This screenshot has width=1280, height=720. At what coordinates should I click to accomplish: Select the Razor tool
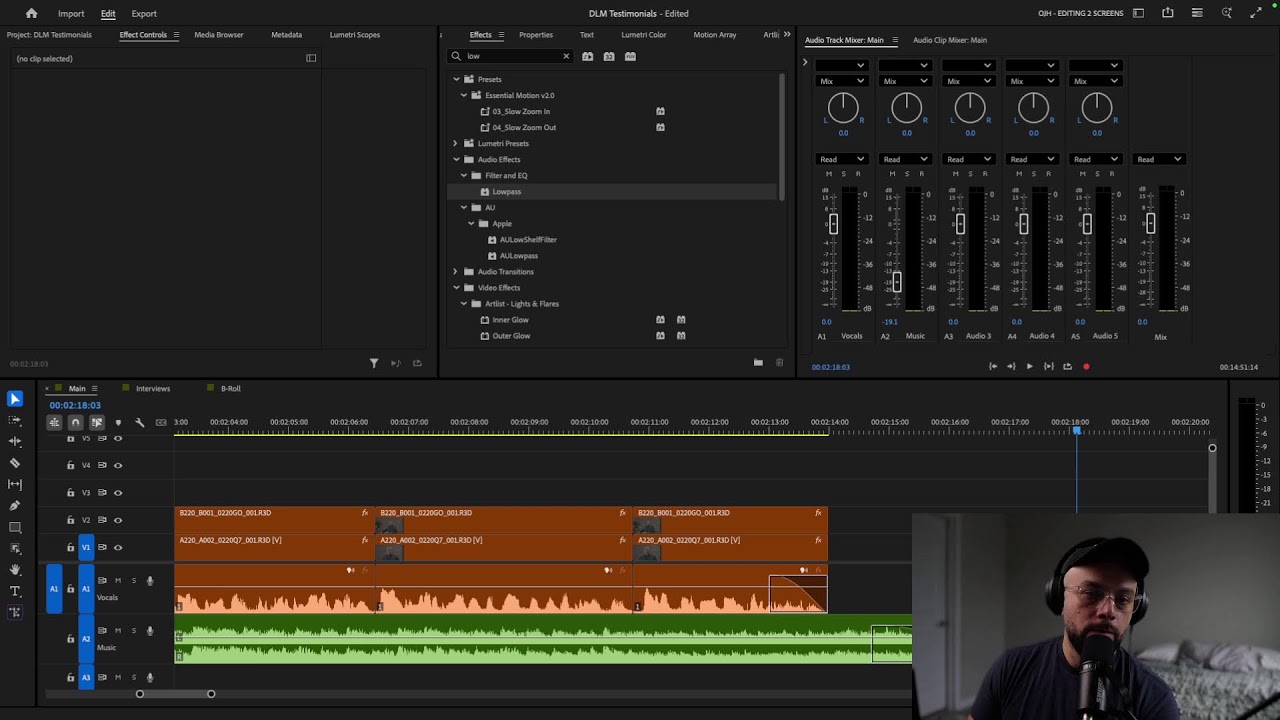pyautogui.click(x=15, y=463)
